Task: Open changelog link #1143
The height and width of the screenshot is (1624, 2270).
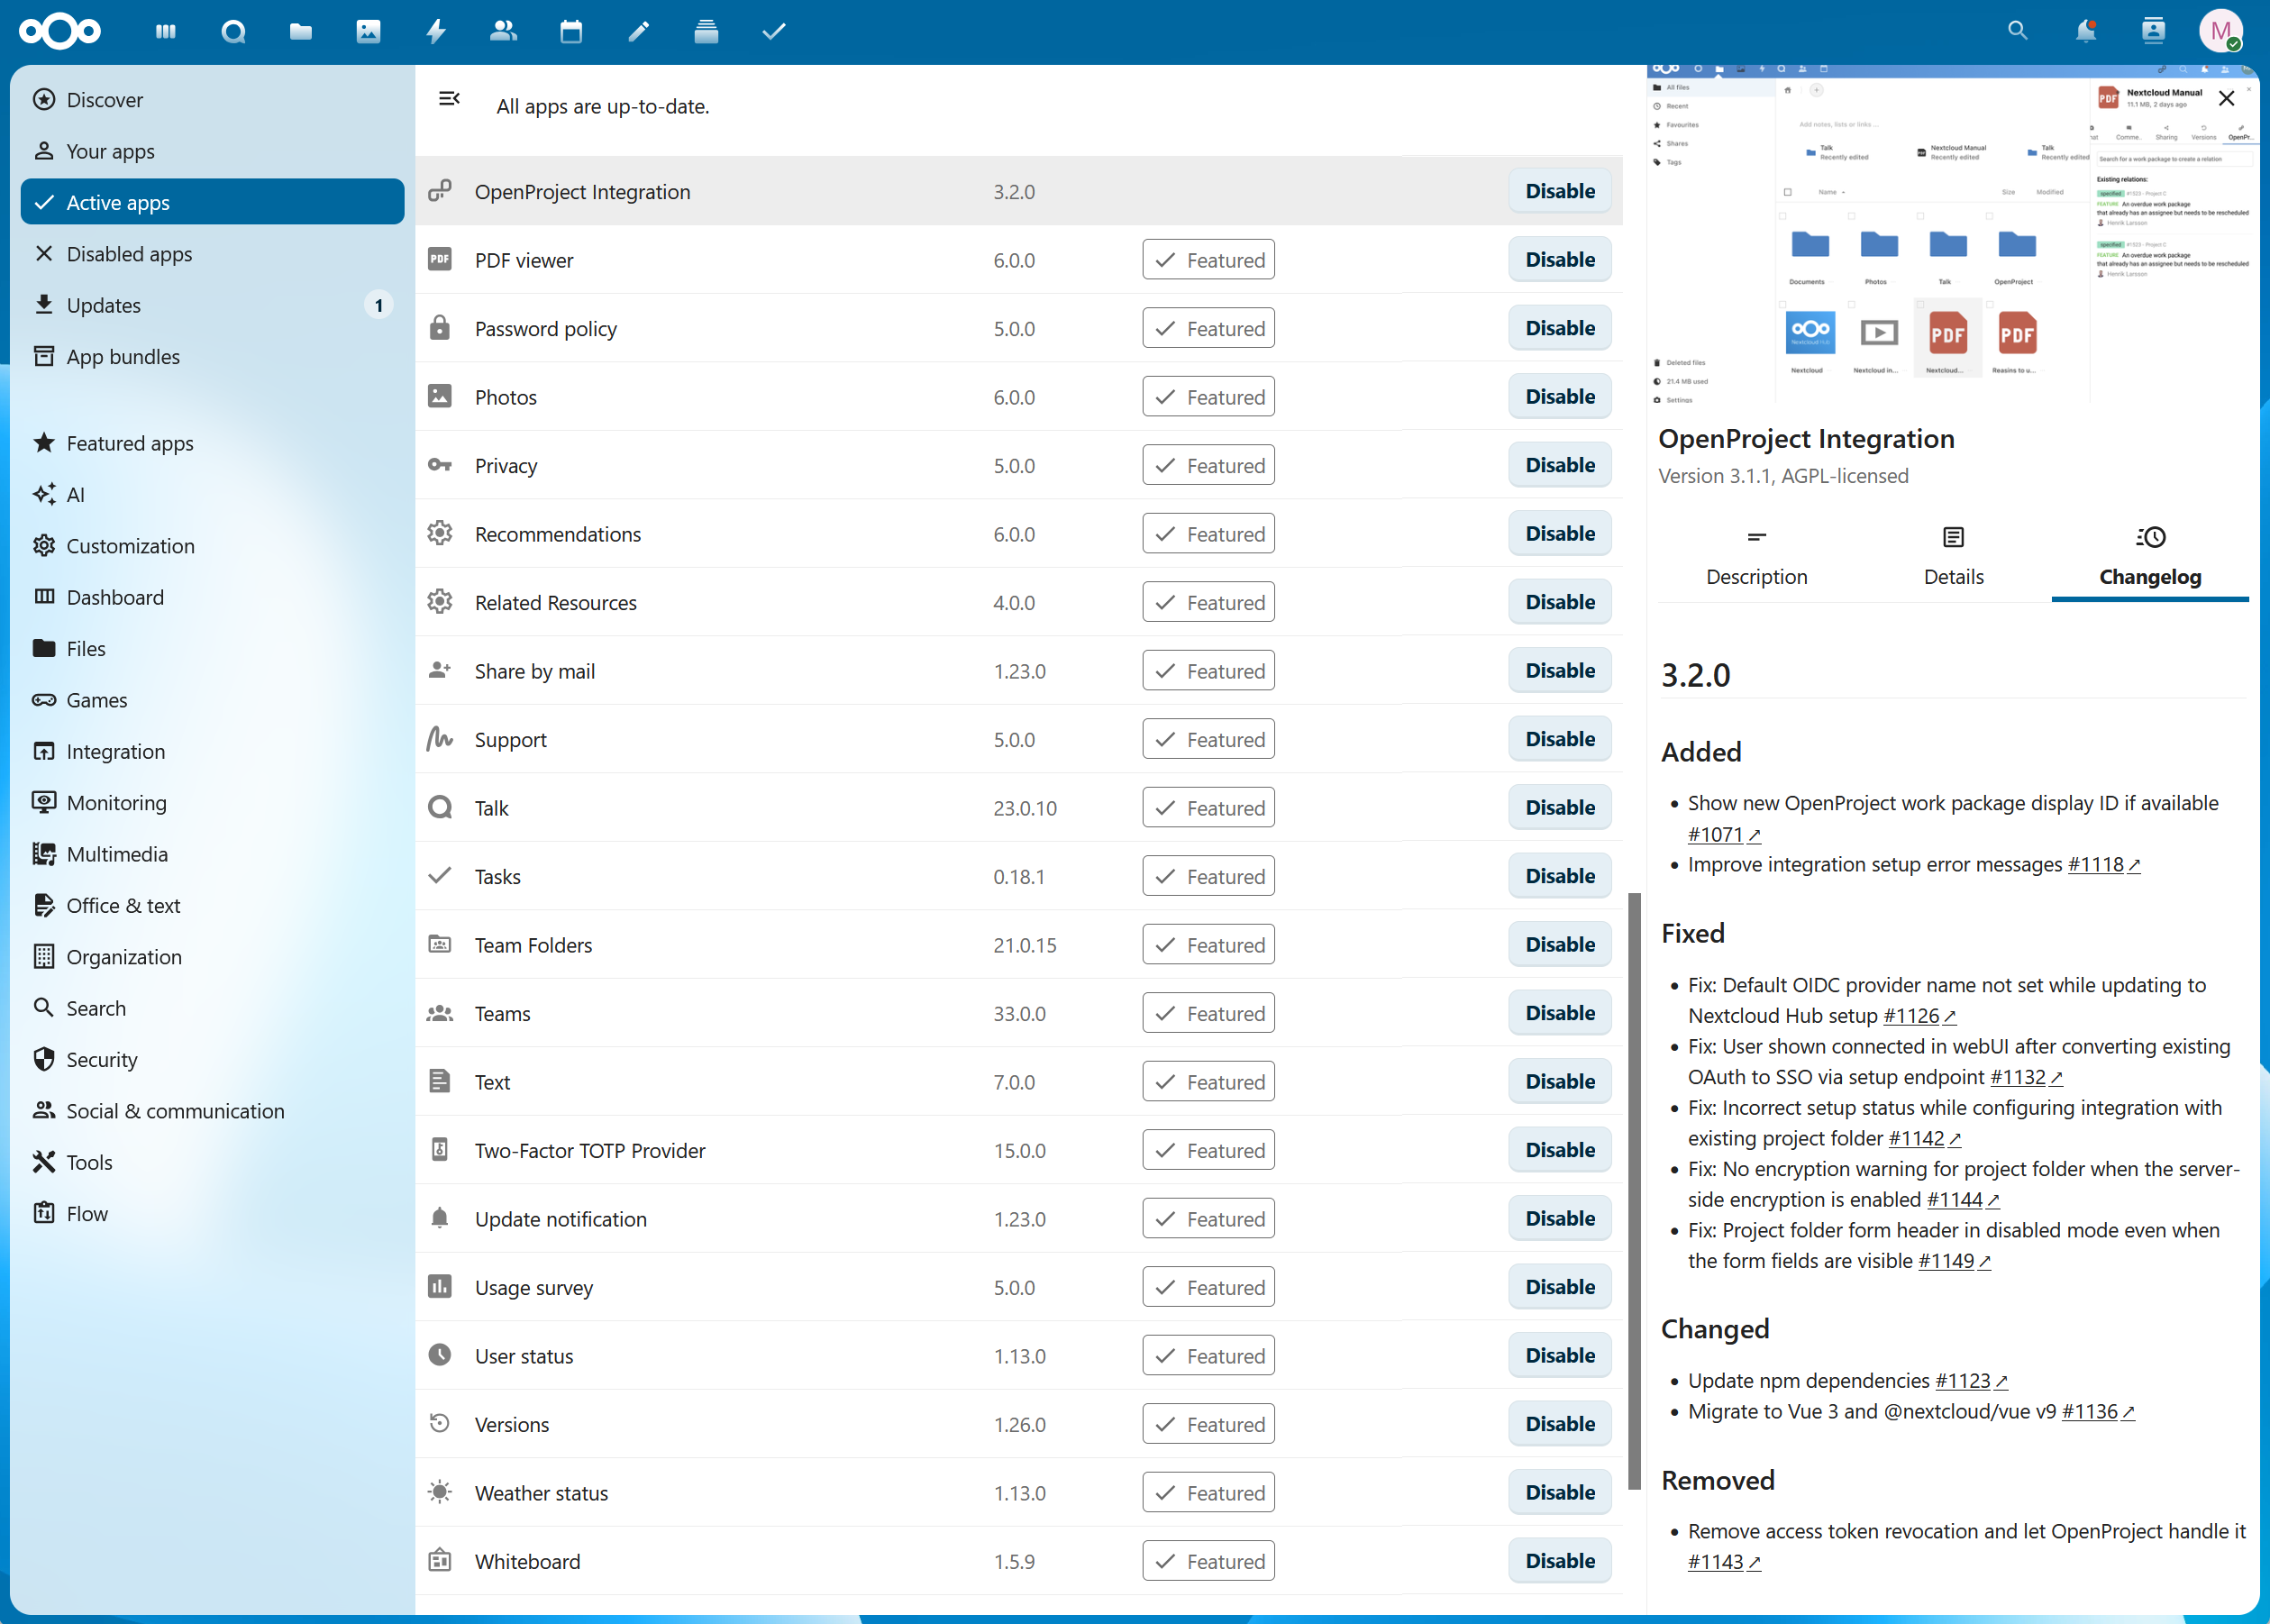Action: 1724,1561
